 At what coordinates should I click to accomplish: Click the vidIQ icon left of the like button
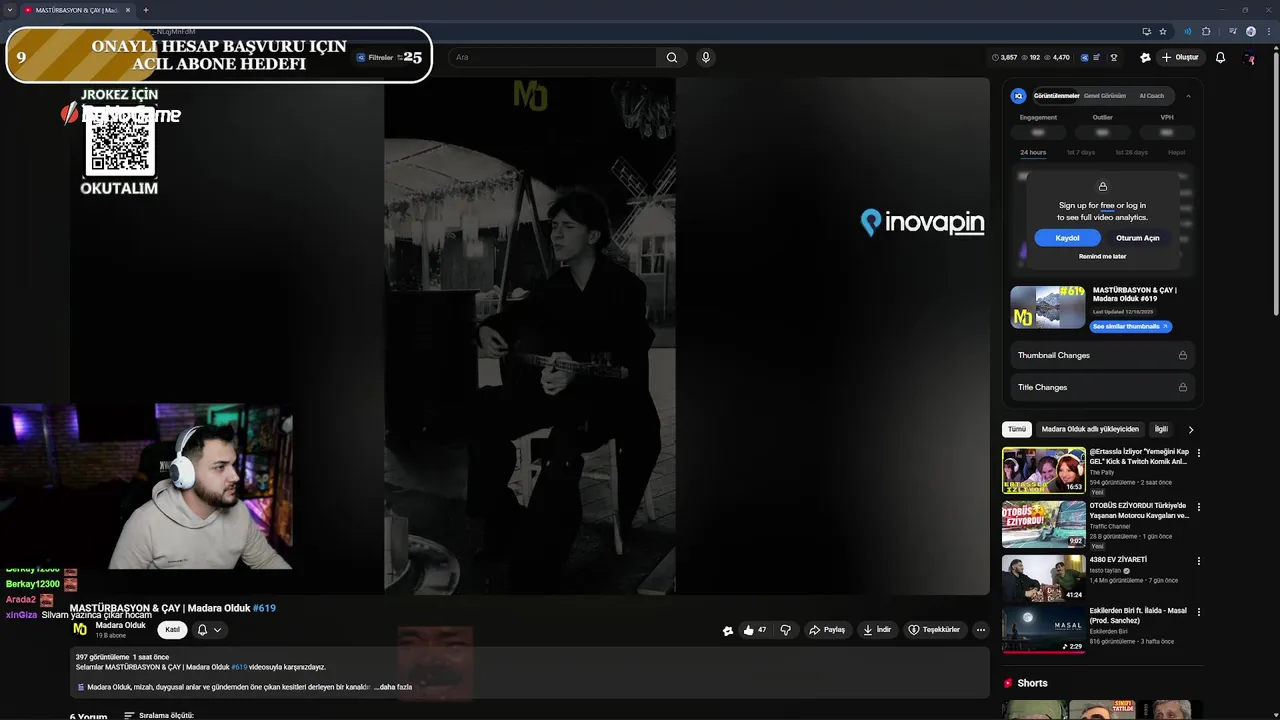coord(727,630)
